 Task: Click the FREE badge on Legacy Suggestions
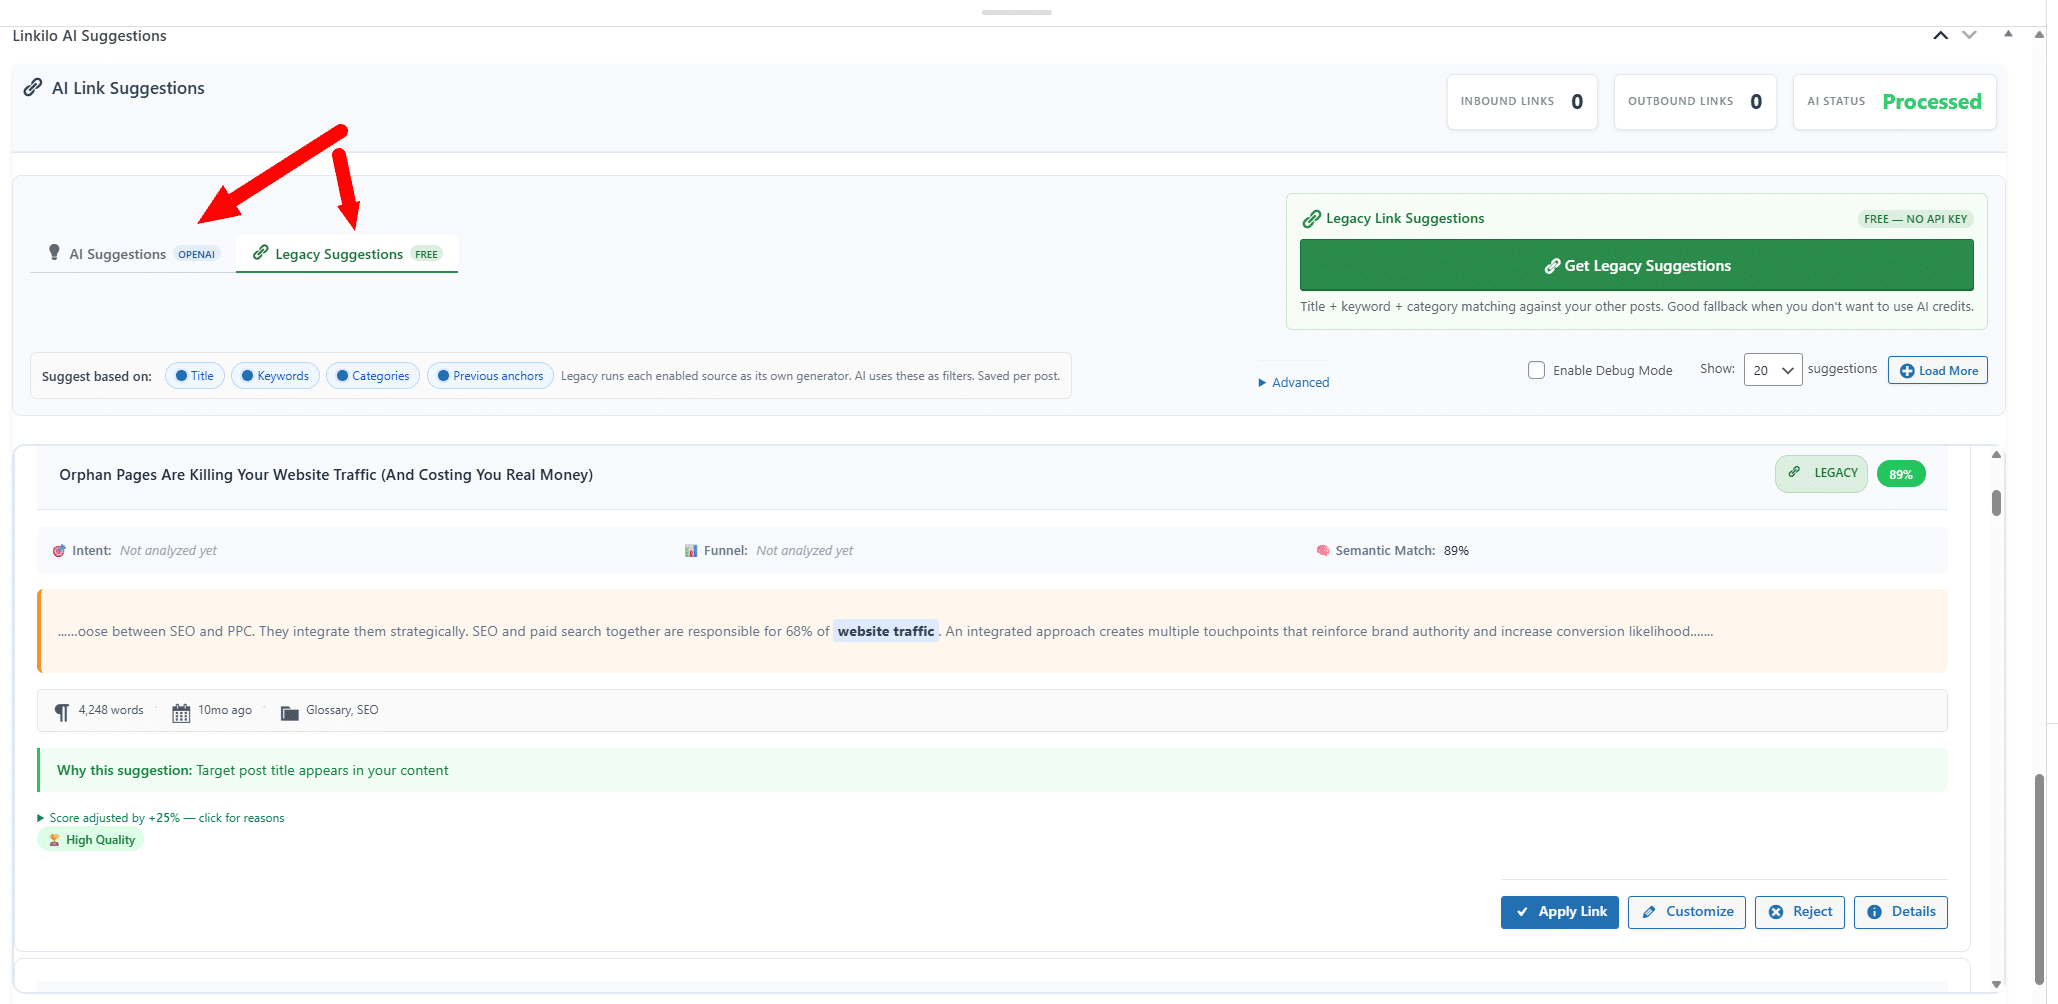pos(426,254)
